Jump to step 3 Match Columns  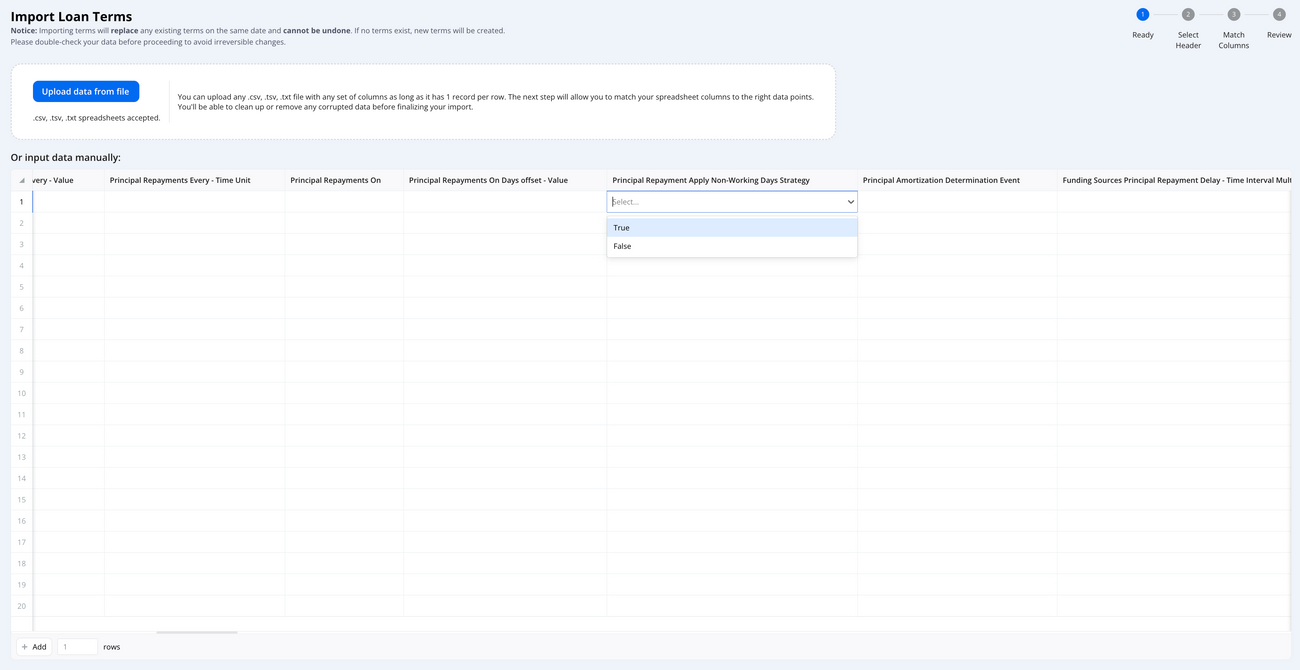tap(1233, 14)
